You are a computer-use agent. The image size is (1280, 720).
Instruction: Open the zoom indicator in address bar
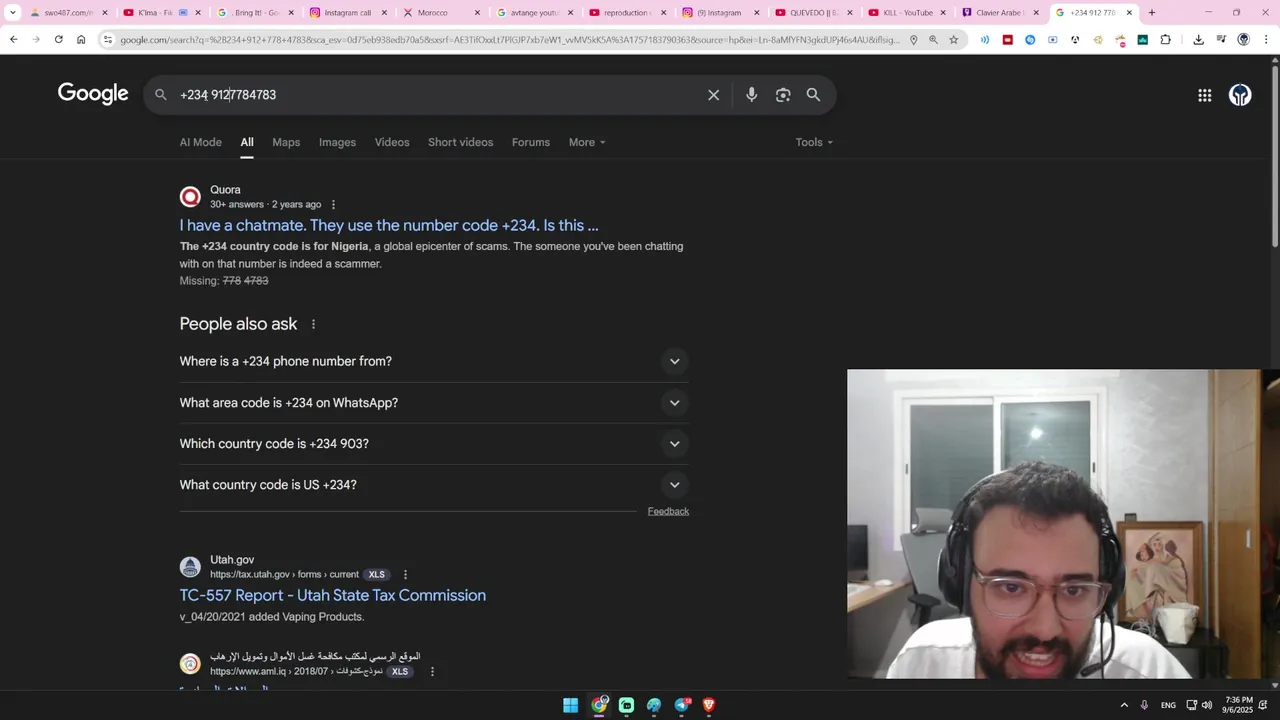[x=933, y=40]
